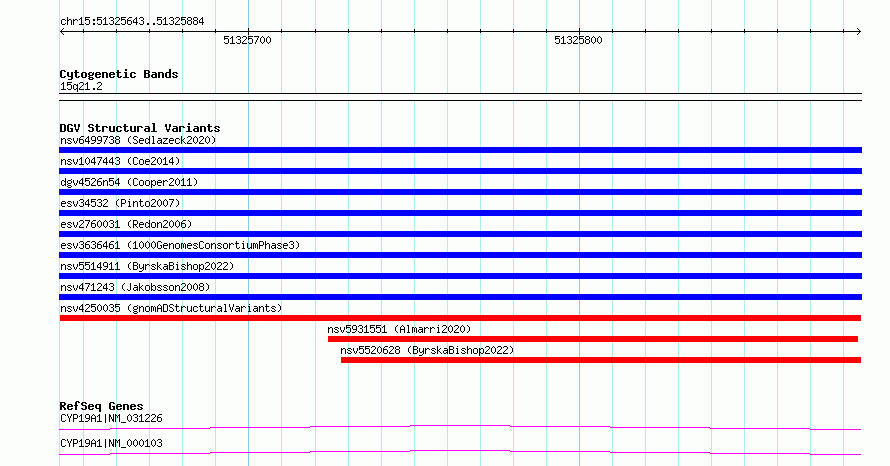Click the Cytogenetic Bands track title
Screen dimensions: 890x466
[119, 74]
